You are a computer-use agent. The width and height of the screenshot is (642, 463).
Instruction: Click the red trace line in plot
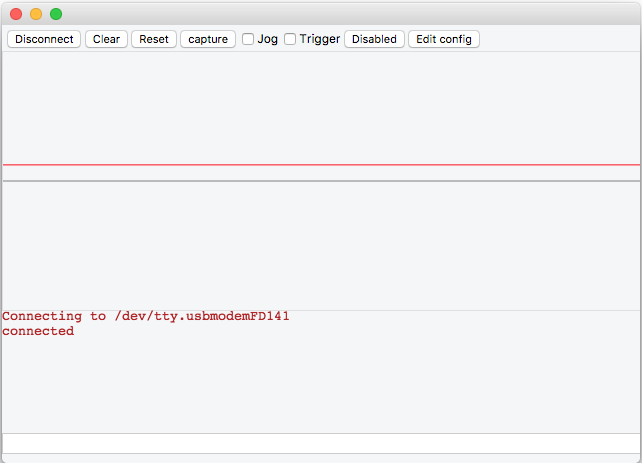point(321,165)
